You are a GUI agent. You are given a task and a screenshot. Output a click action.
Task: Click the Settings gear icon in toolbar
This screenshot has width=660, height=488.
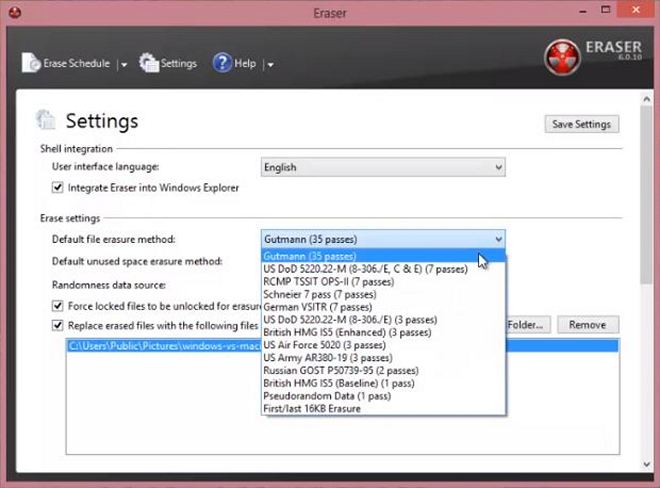[x=149, y=63]
